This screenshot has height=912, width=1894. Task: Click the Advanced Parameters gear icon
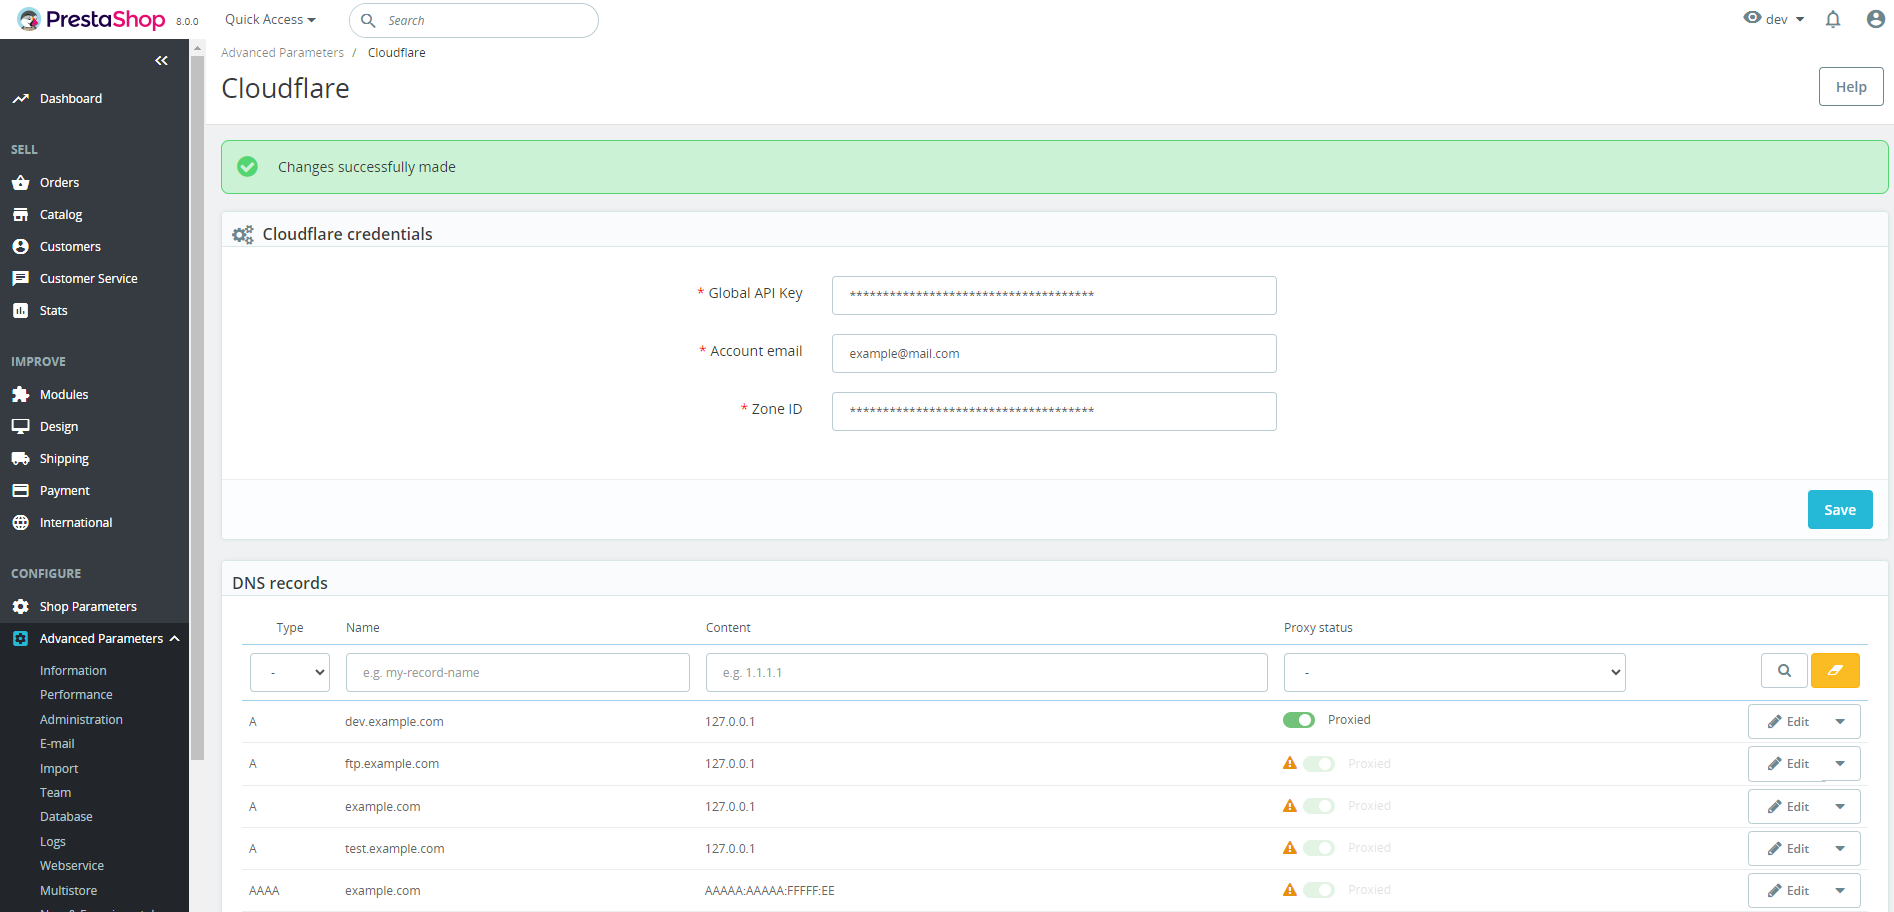tap(20, 639)
